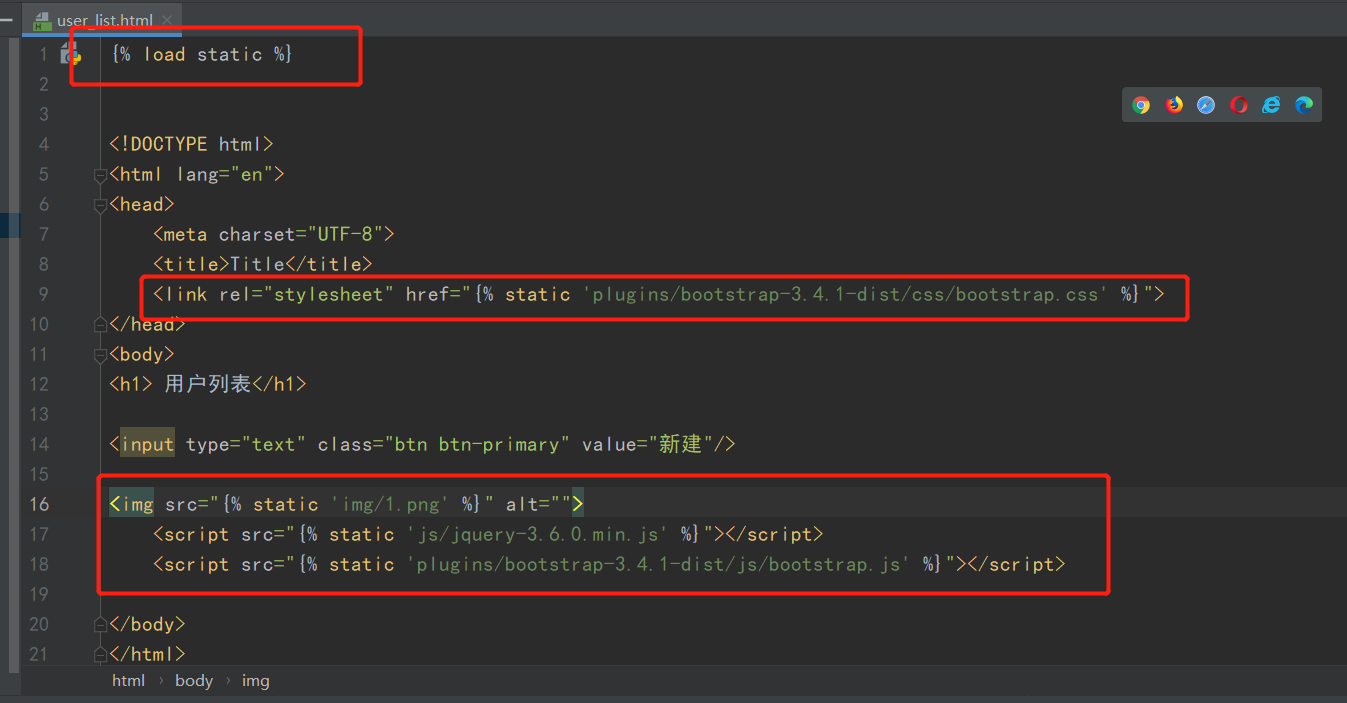Click the '用户列表' heading text
Viewport: 1347px width, 703px height.
[x=207, y=384]
